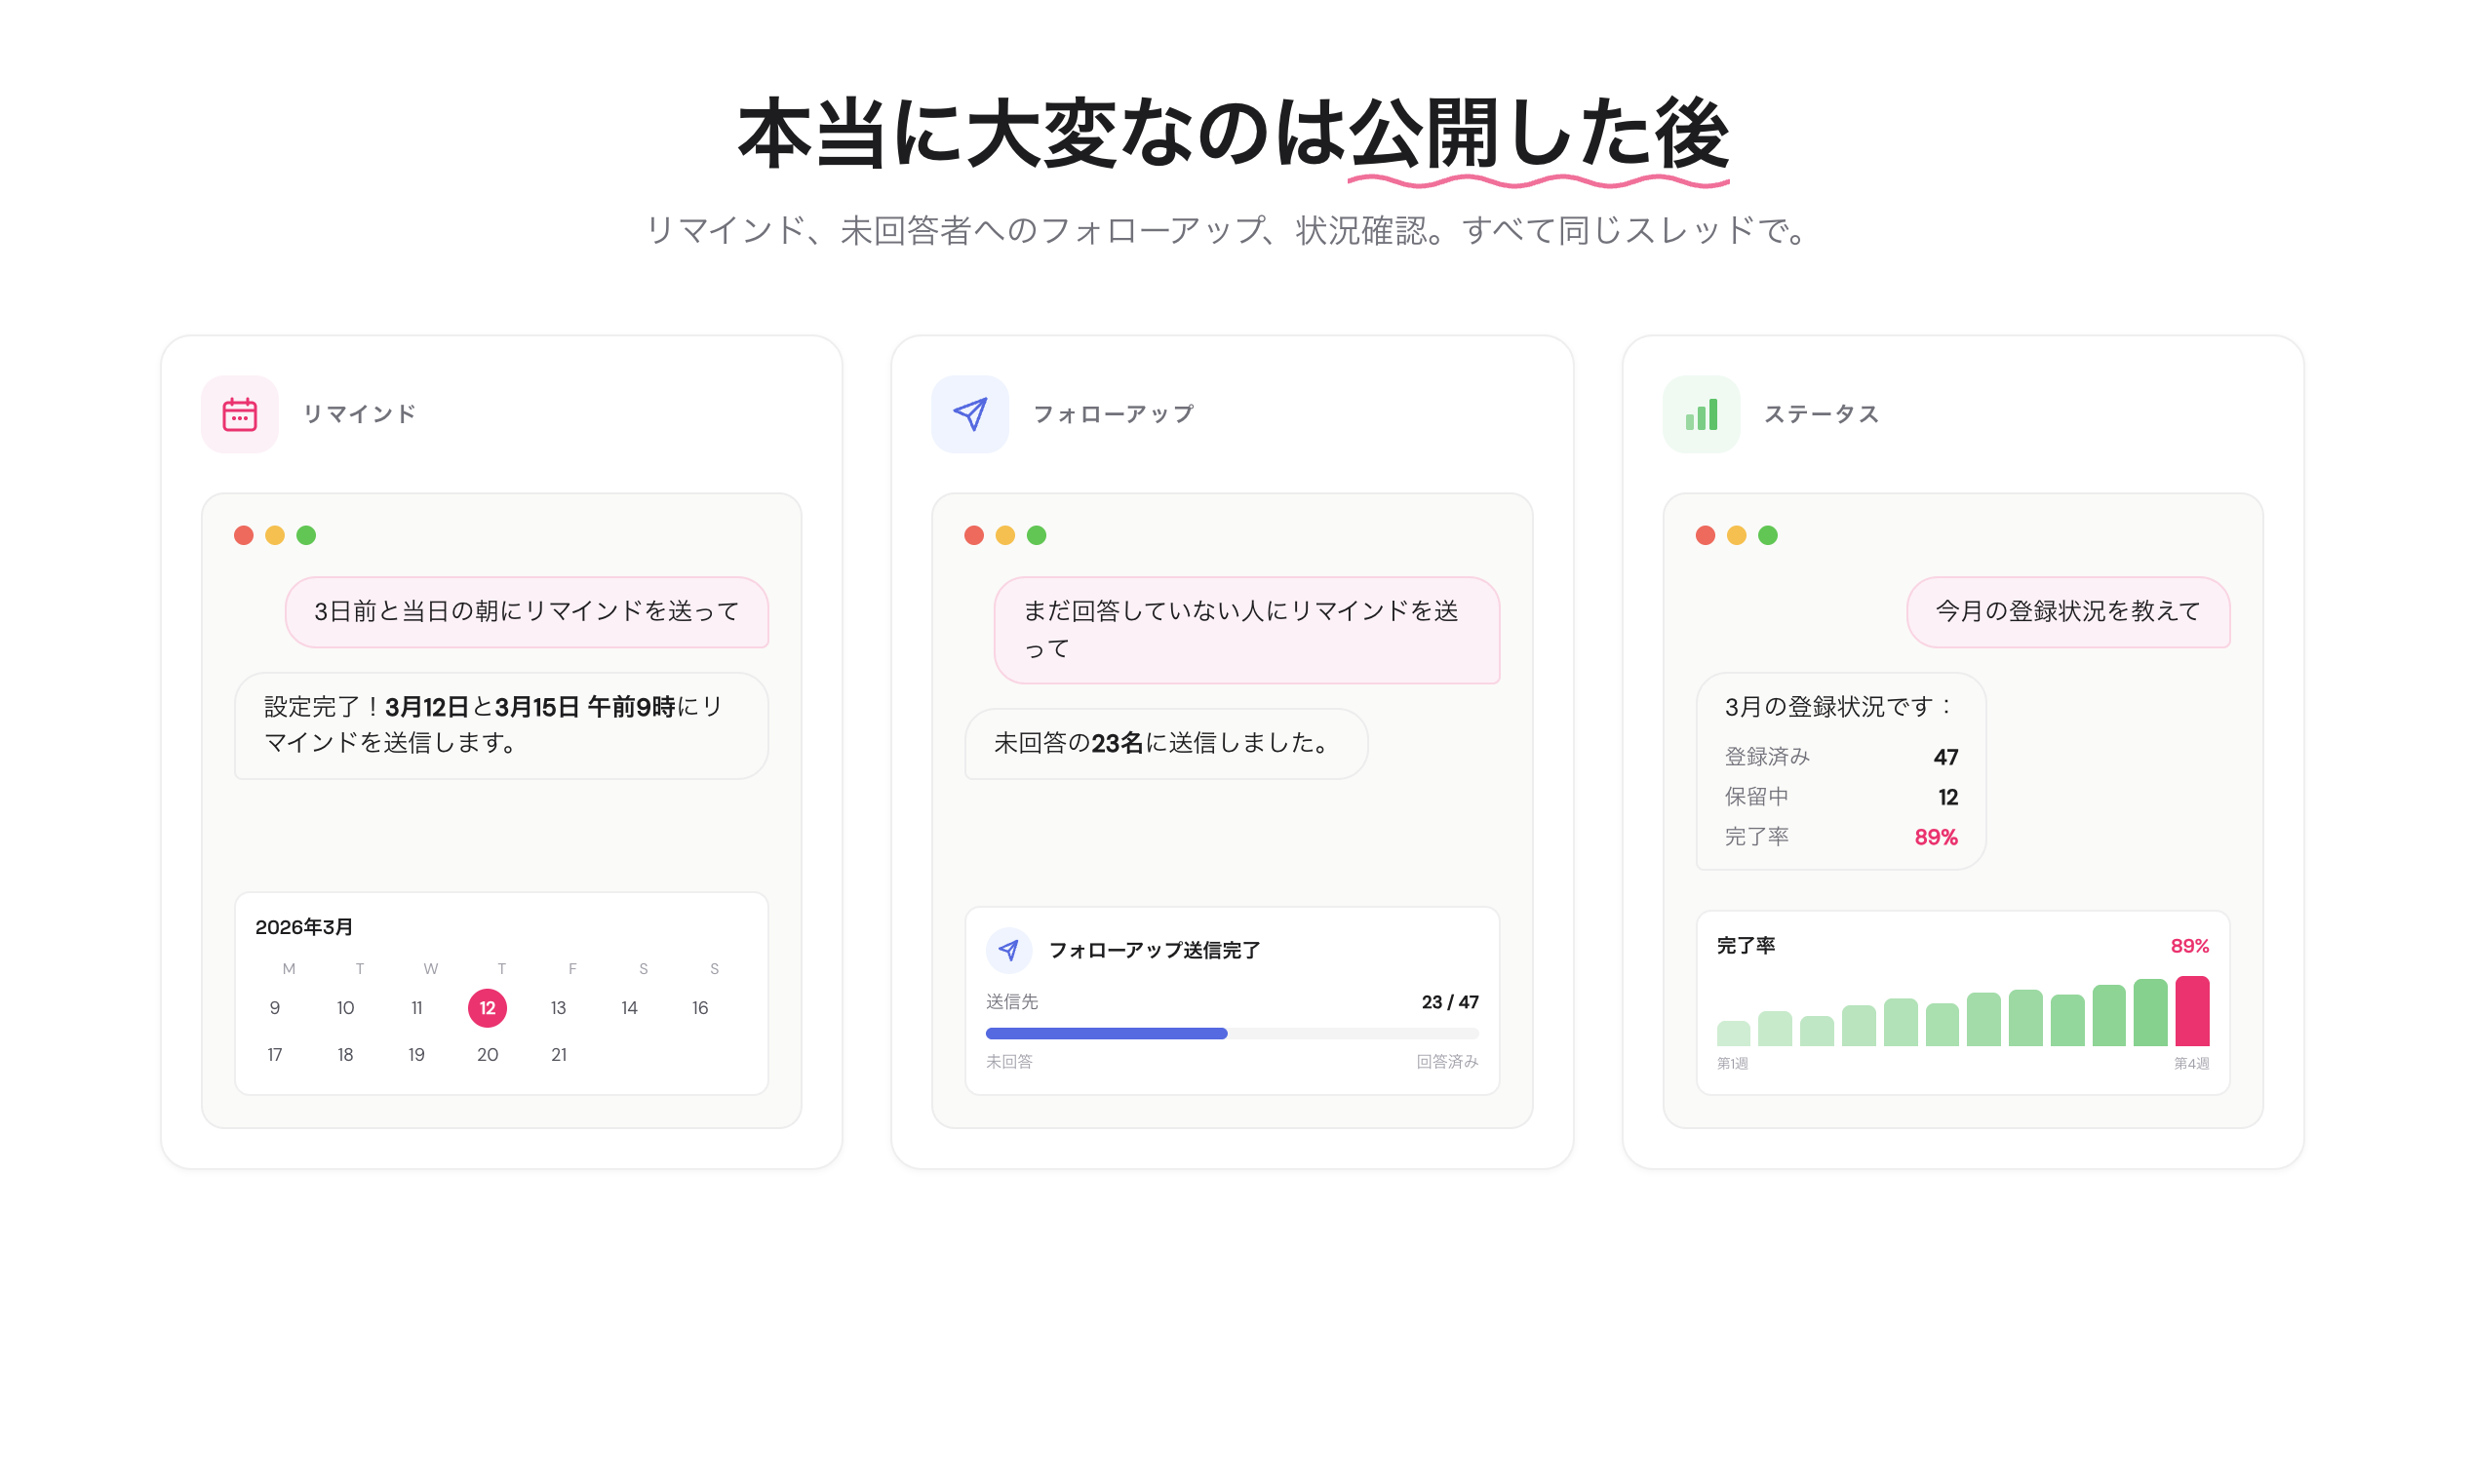The image size is (2473, 1484).
Task: Click yellow dot in follow-up window
Action: [x=1005, y=535]
